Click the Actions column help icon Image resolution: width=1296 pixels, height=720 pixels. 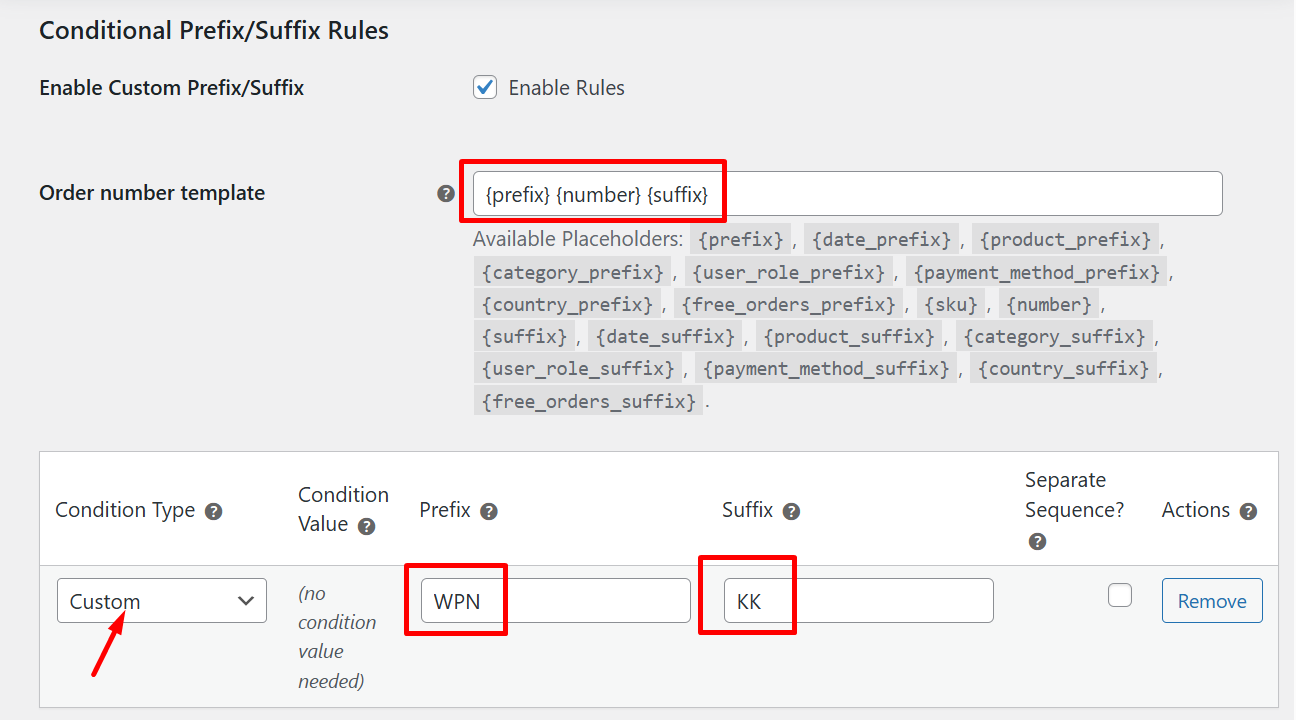point(1247,510)
